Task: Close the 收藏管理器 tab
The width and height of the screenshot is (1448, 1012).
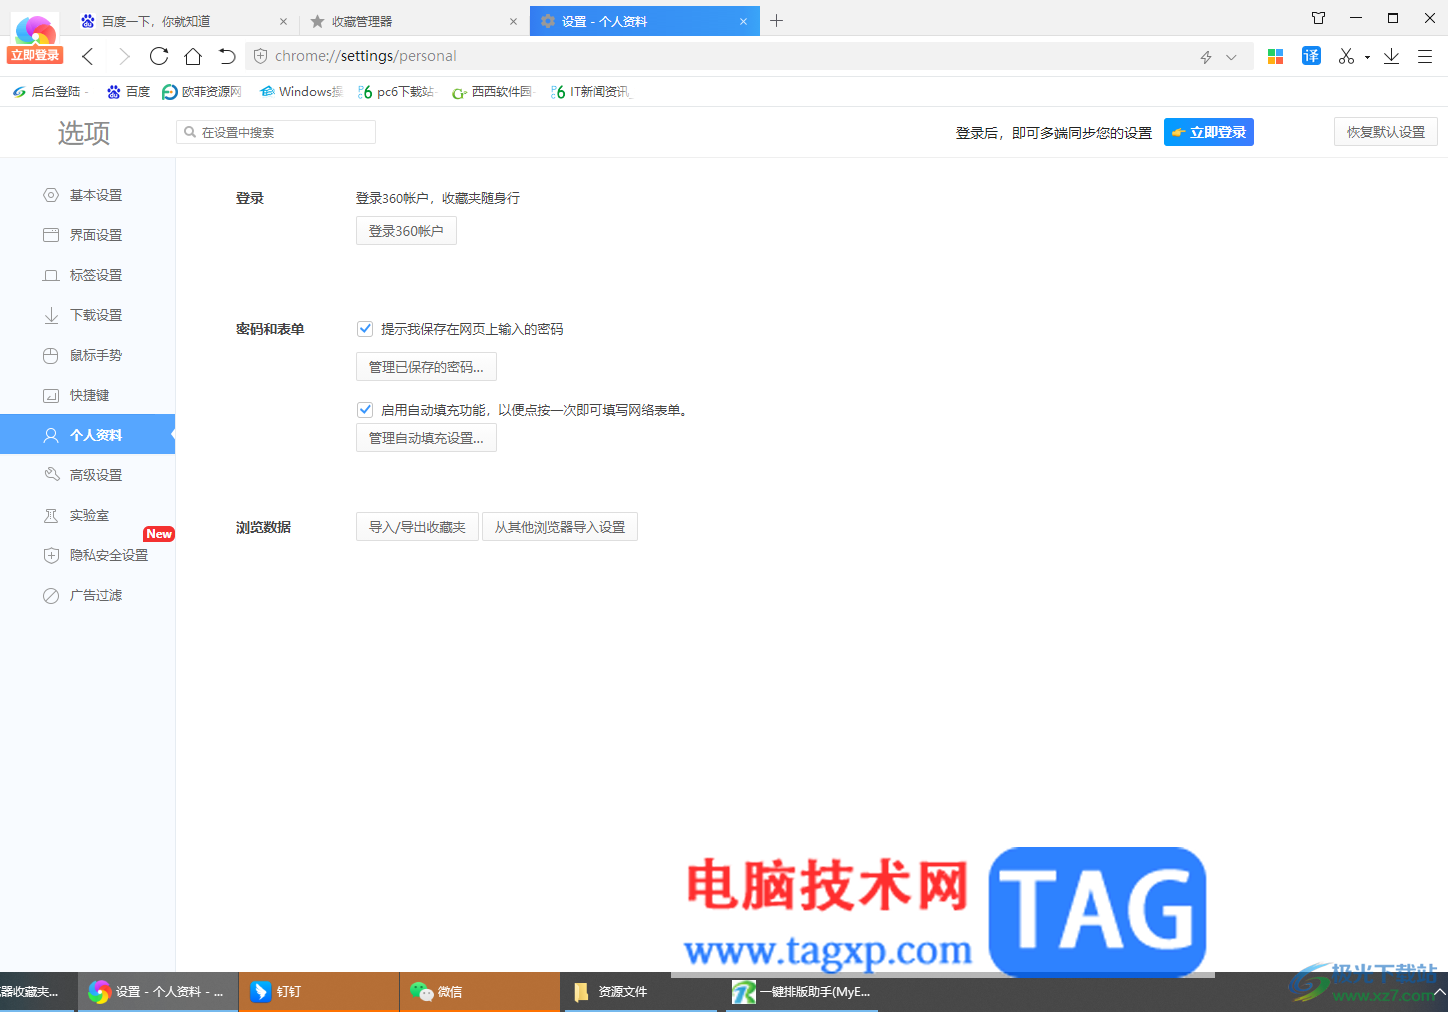Action: [x=513, y=21]
